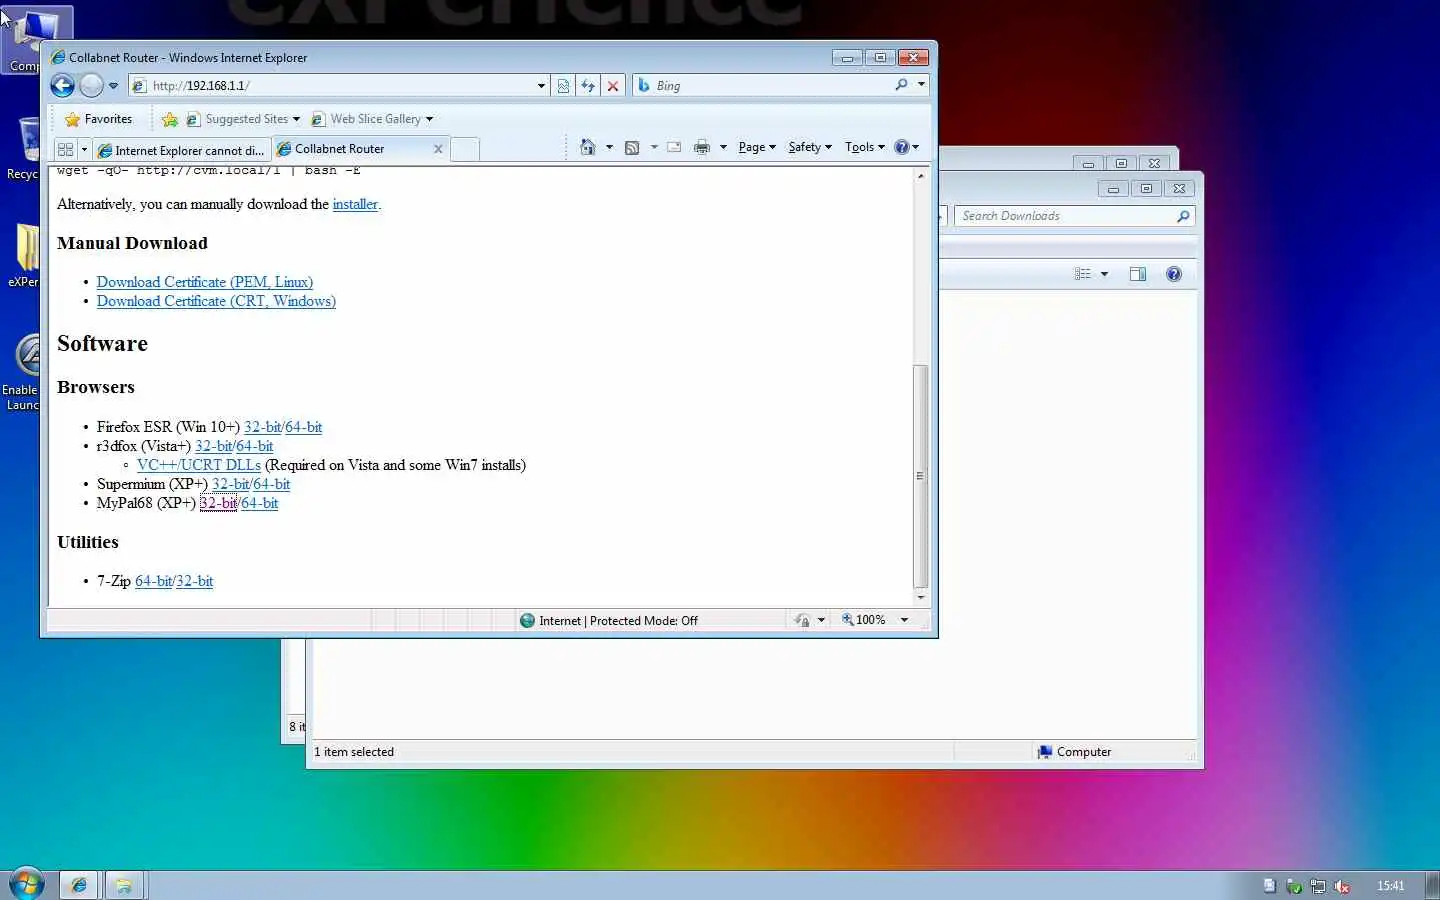Open Help icon in Downloads window

coord(1174,274)
